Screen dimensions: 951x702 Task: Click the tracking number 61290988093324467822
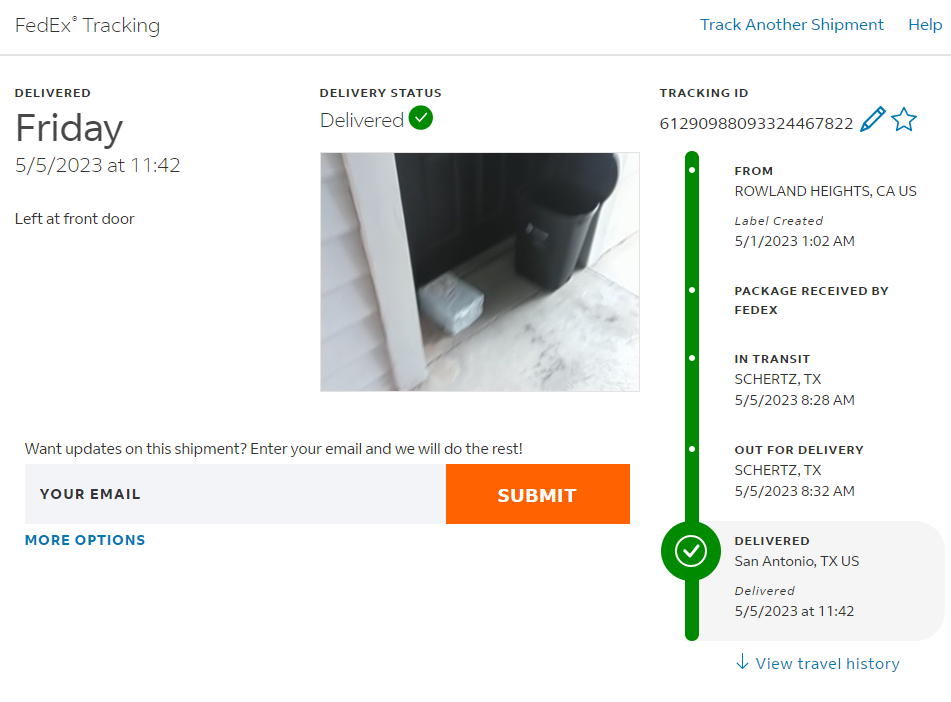[756, 124]
